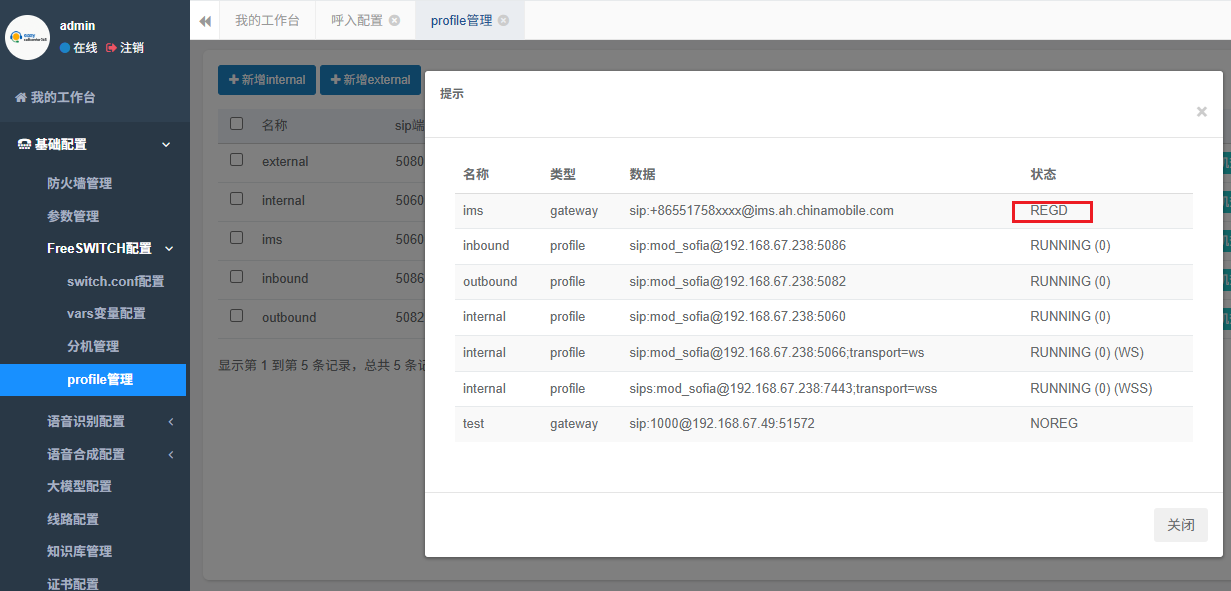Open 大模型配置 in sidebar
The image size is (1231, 591).
[79, 486]
